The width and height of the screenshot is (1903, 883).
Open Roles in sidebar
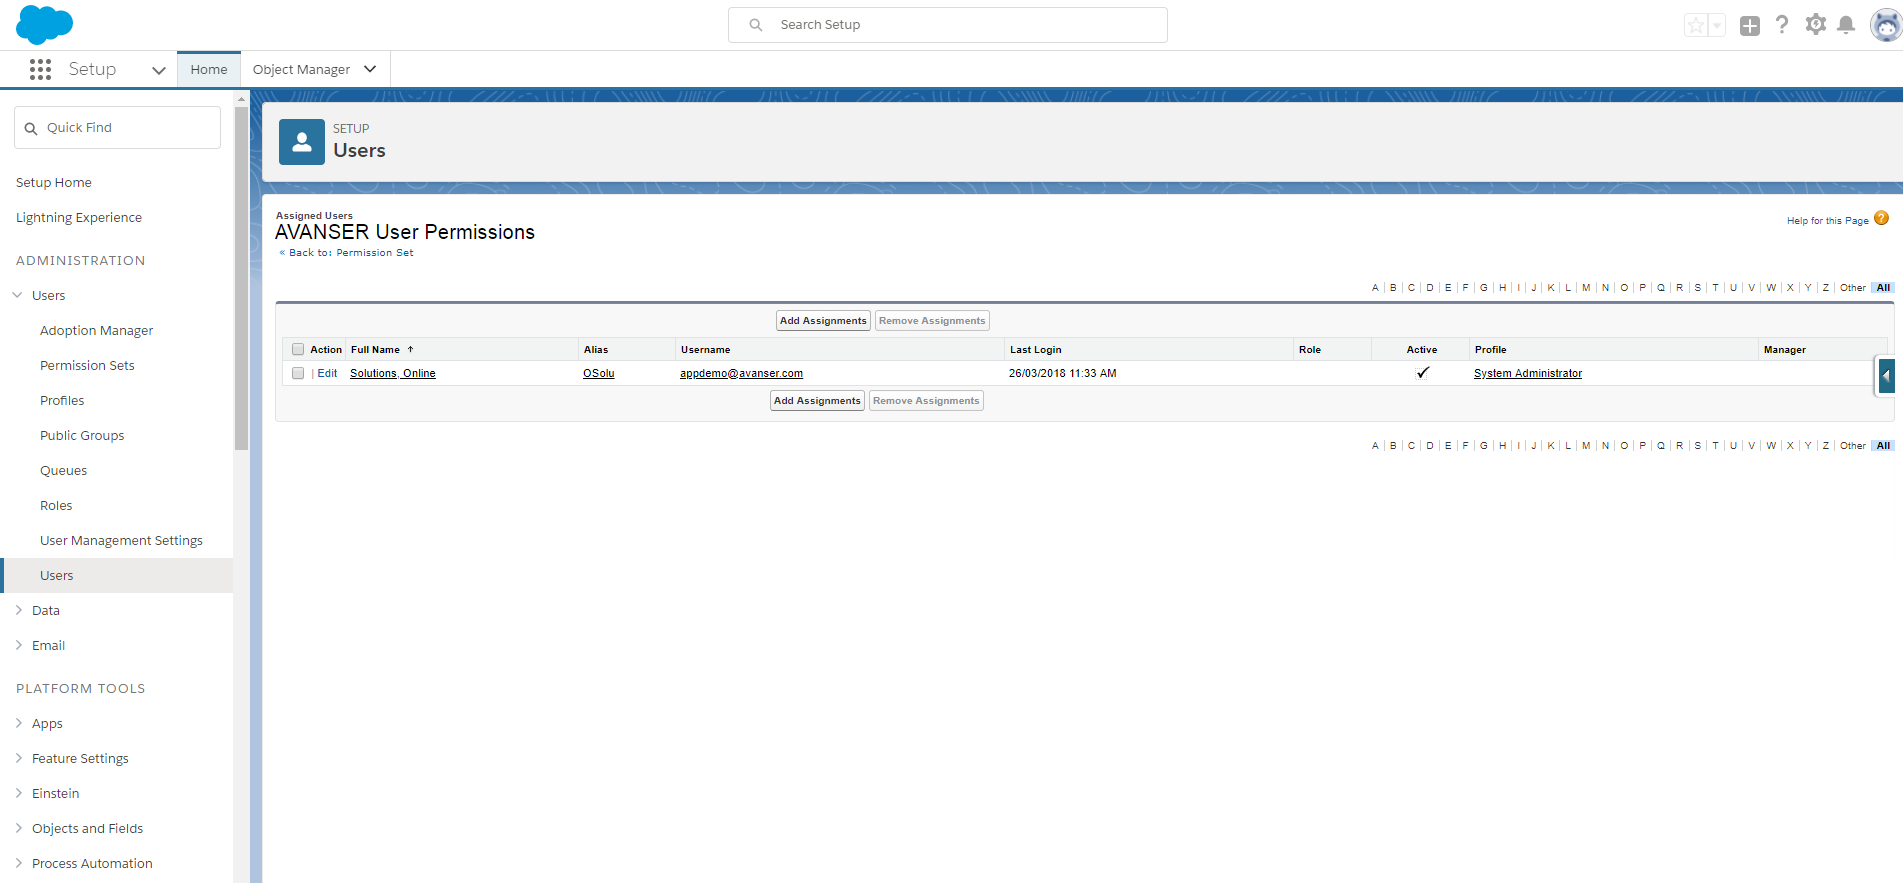coord(56,505)
